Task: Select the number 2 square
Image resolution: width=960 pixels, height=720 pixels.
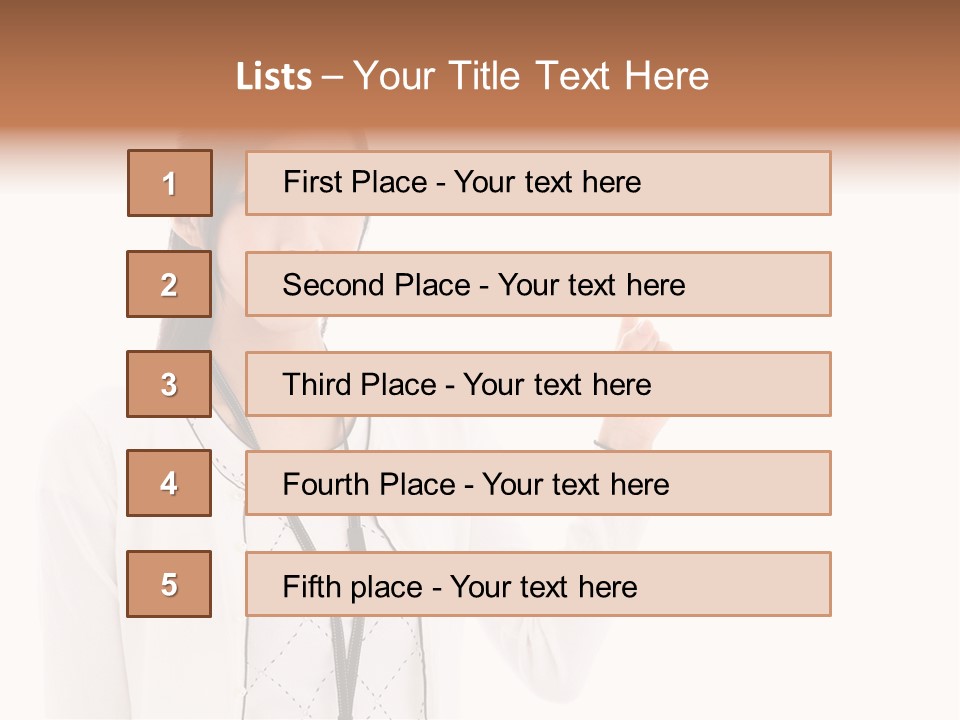Action: tap(169, 284)
